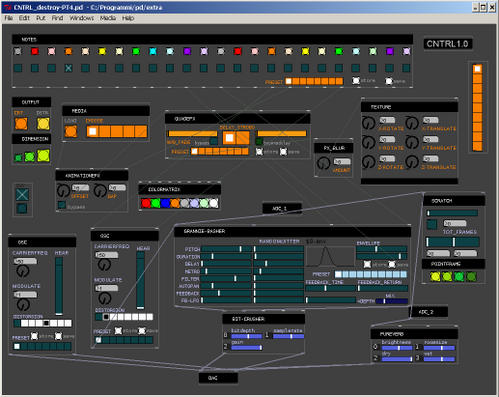
Task: Click the ADC_1 object box
Action: 282,209
